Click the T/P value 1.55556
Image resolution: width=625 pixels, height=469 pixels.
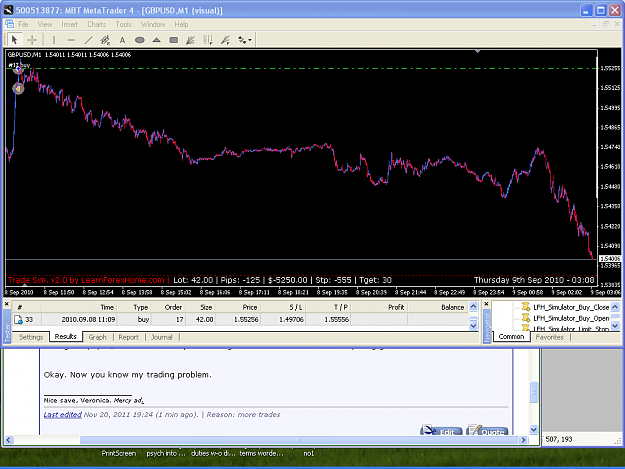336,320
